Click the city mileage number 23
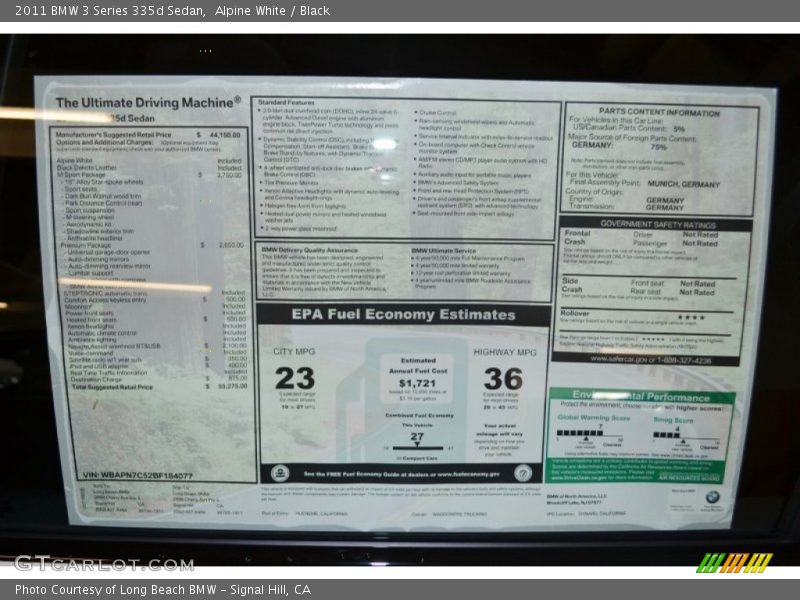The image size is (800, 600). pos(295,379)
